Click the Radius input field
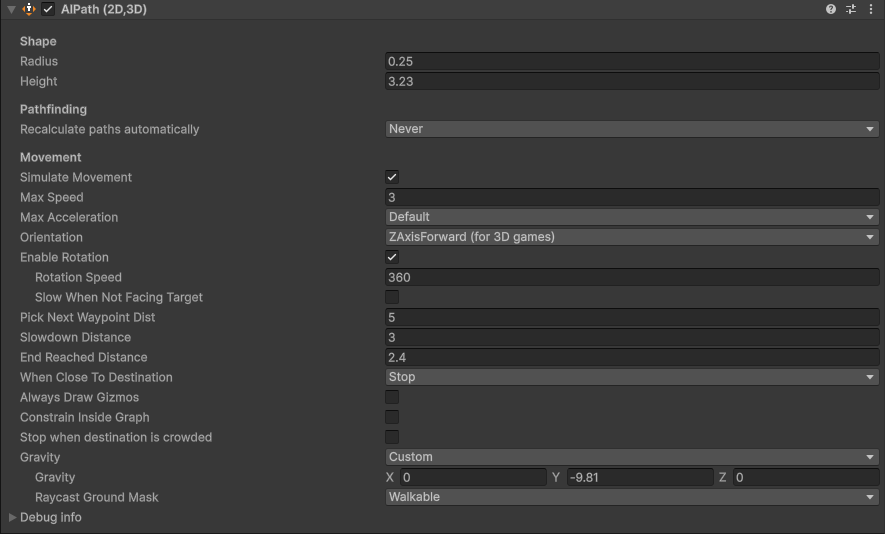 tap(632, 61)
